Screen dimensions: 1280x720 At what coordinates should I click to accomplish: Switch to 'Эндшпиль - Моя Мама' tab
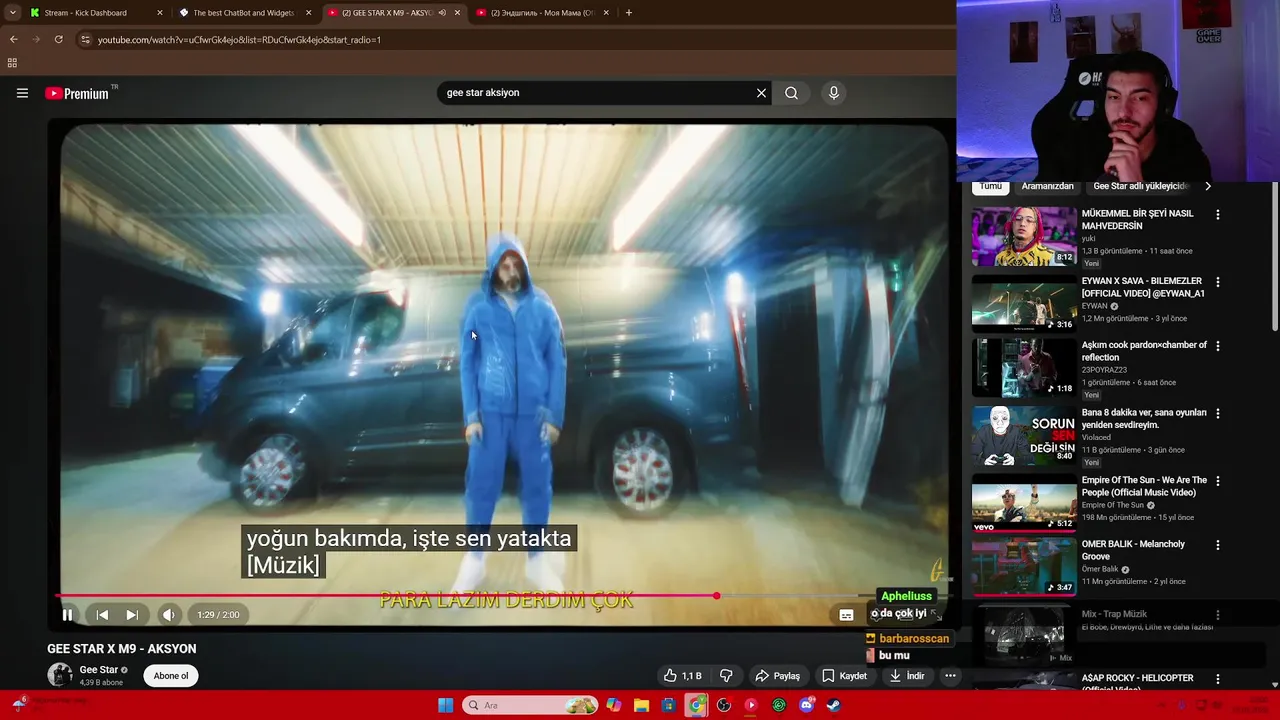(543, 13)
